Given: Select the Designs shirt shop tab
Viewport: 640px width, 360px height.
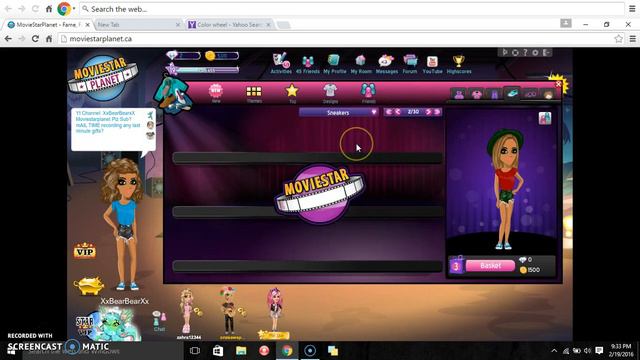Looking at the screenshot, I should pyautogui.click(x=330, y=93).
